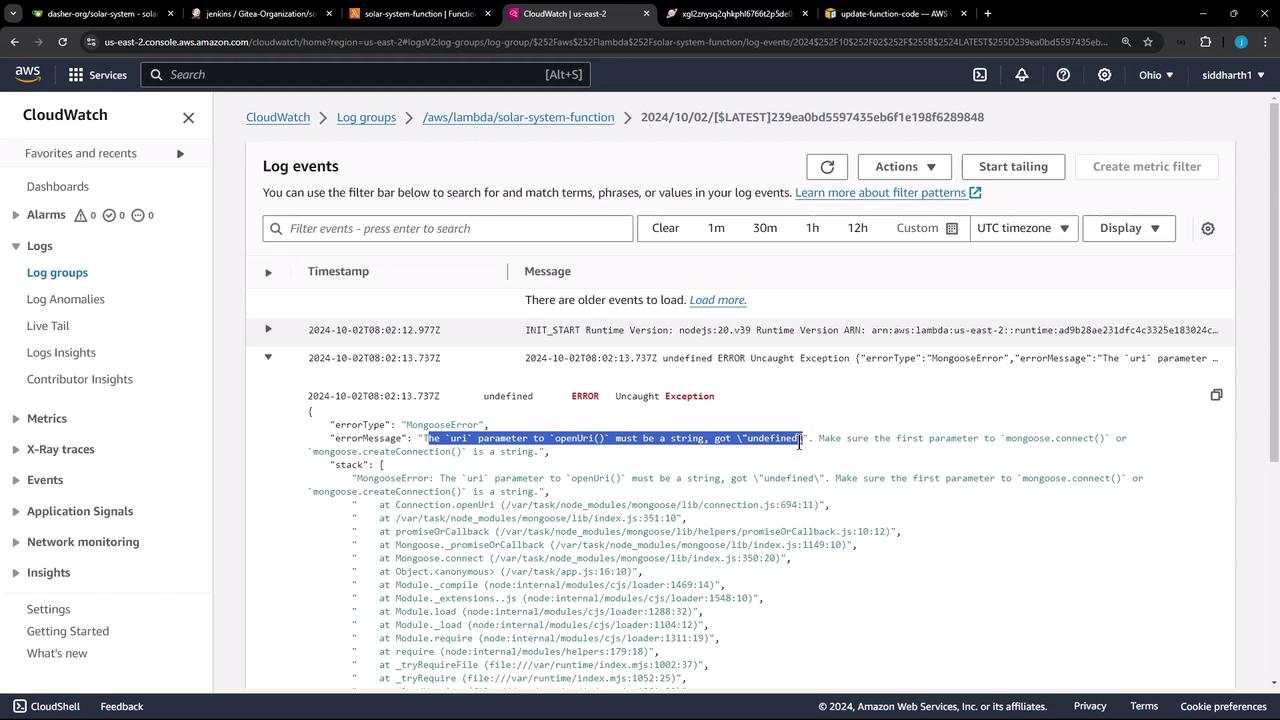
Task: Select the 30m time range filter
Action: coord(764,229)
